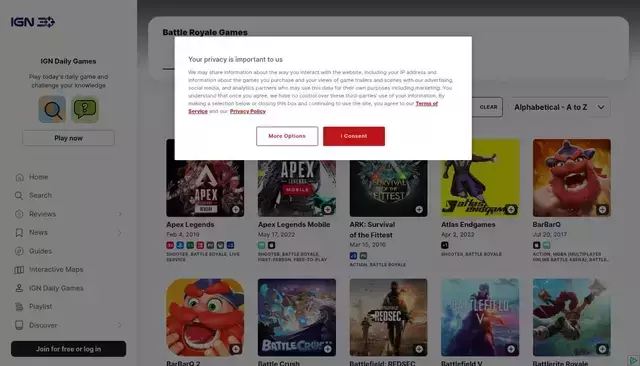Click the More Options button

click(287, 136)
